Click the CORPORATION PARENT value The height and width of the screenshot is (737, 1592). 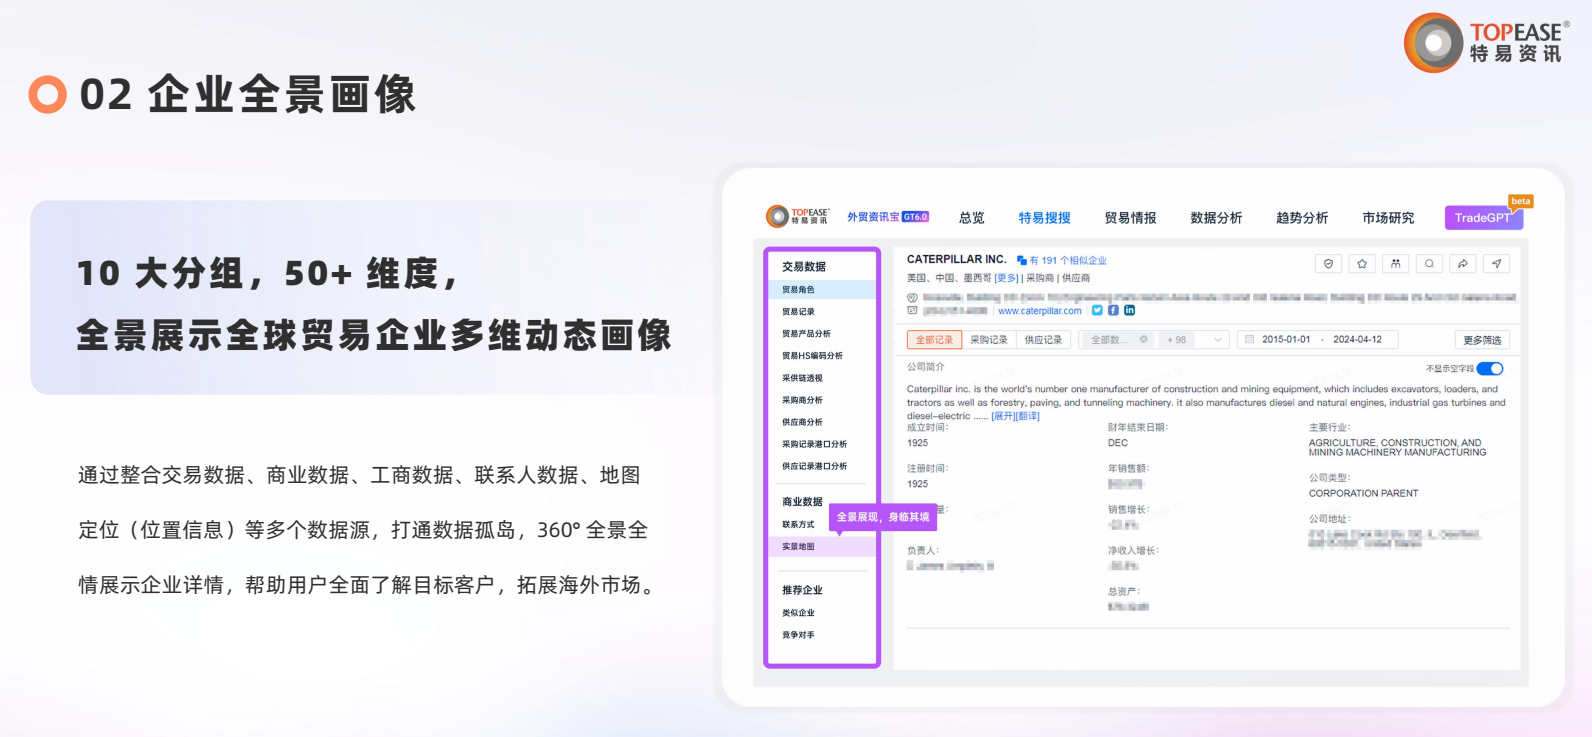[x=1363, y=493]
